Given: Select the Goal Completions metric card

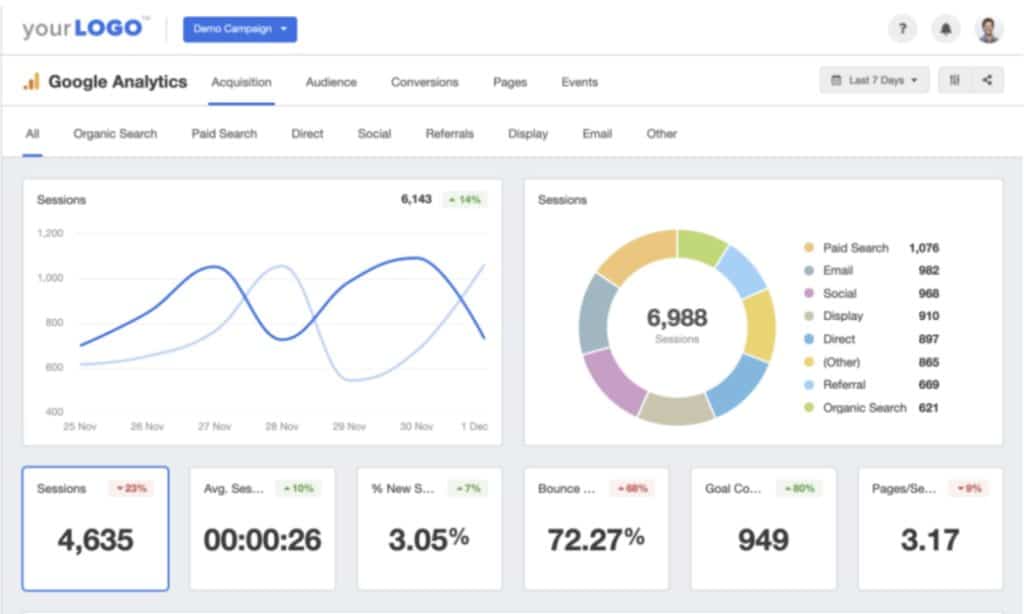Looking at the screenshot, I should (763, 527).
